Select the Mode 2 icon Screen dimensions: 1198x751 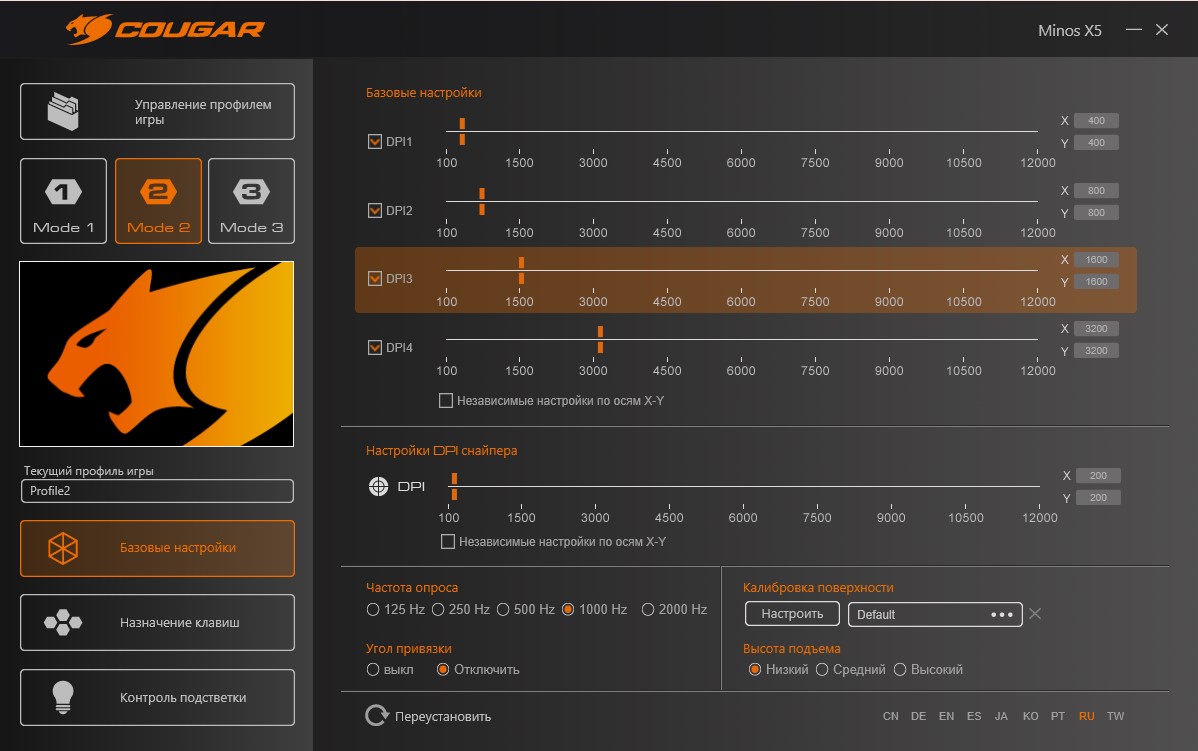pyautogui.click(x=158, y=192)
